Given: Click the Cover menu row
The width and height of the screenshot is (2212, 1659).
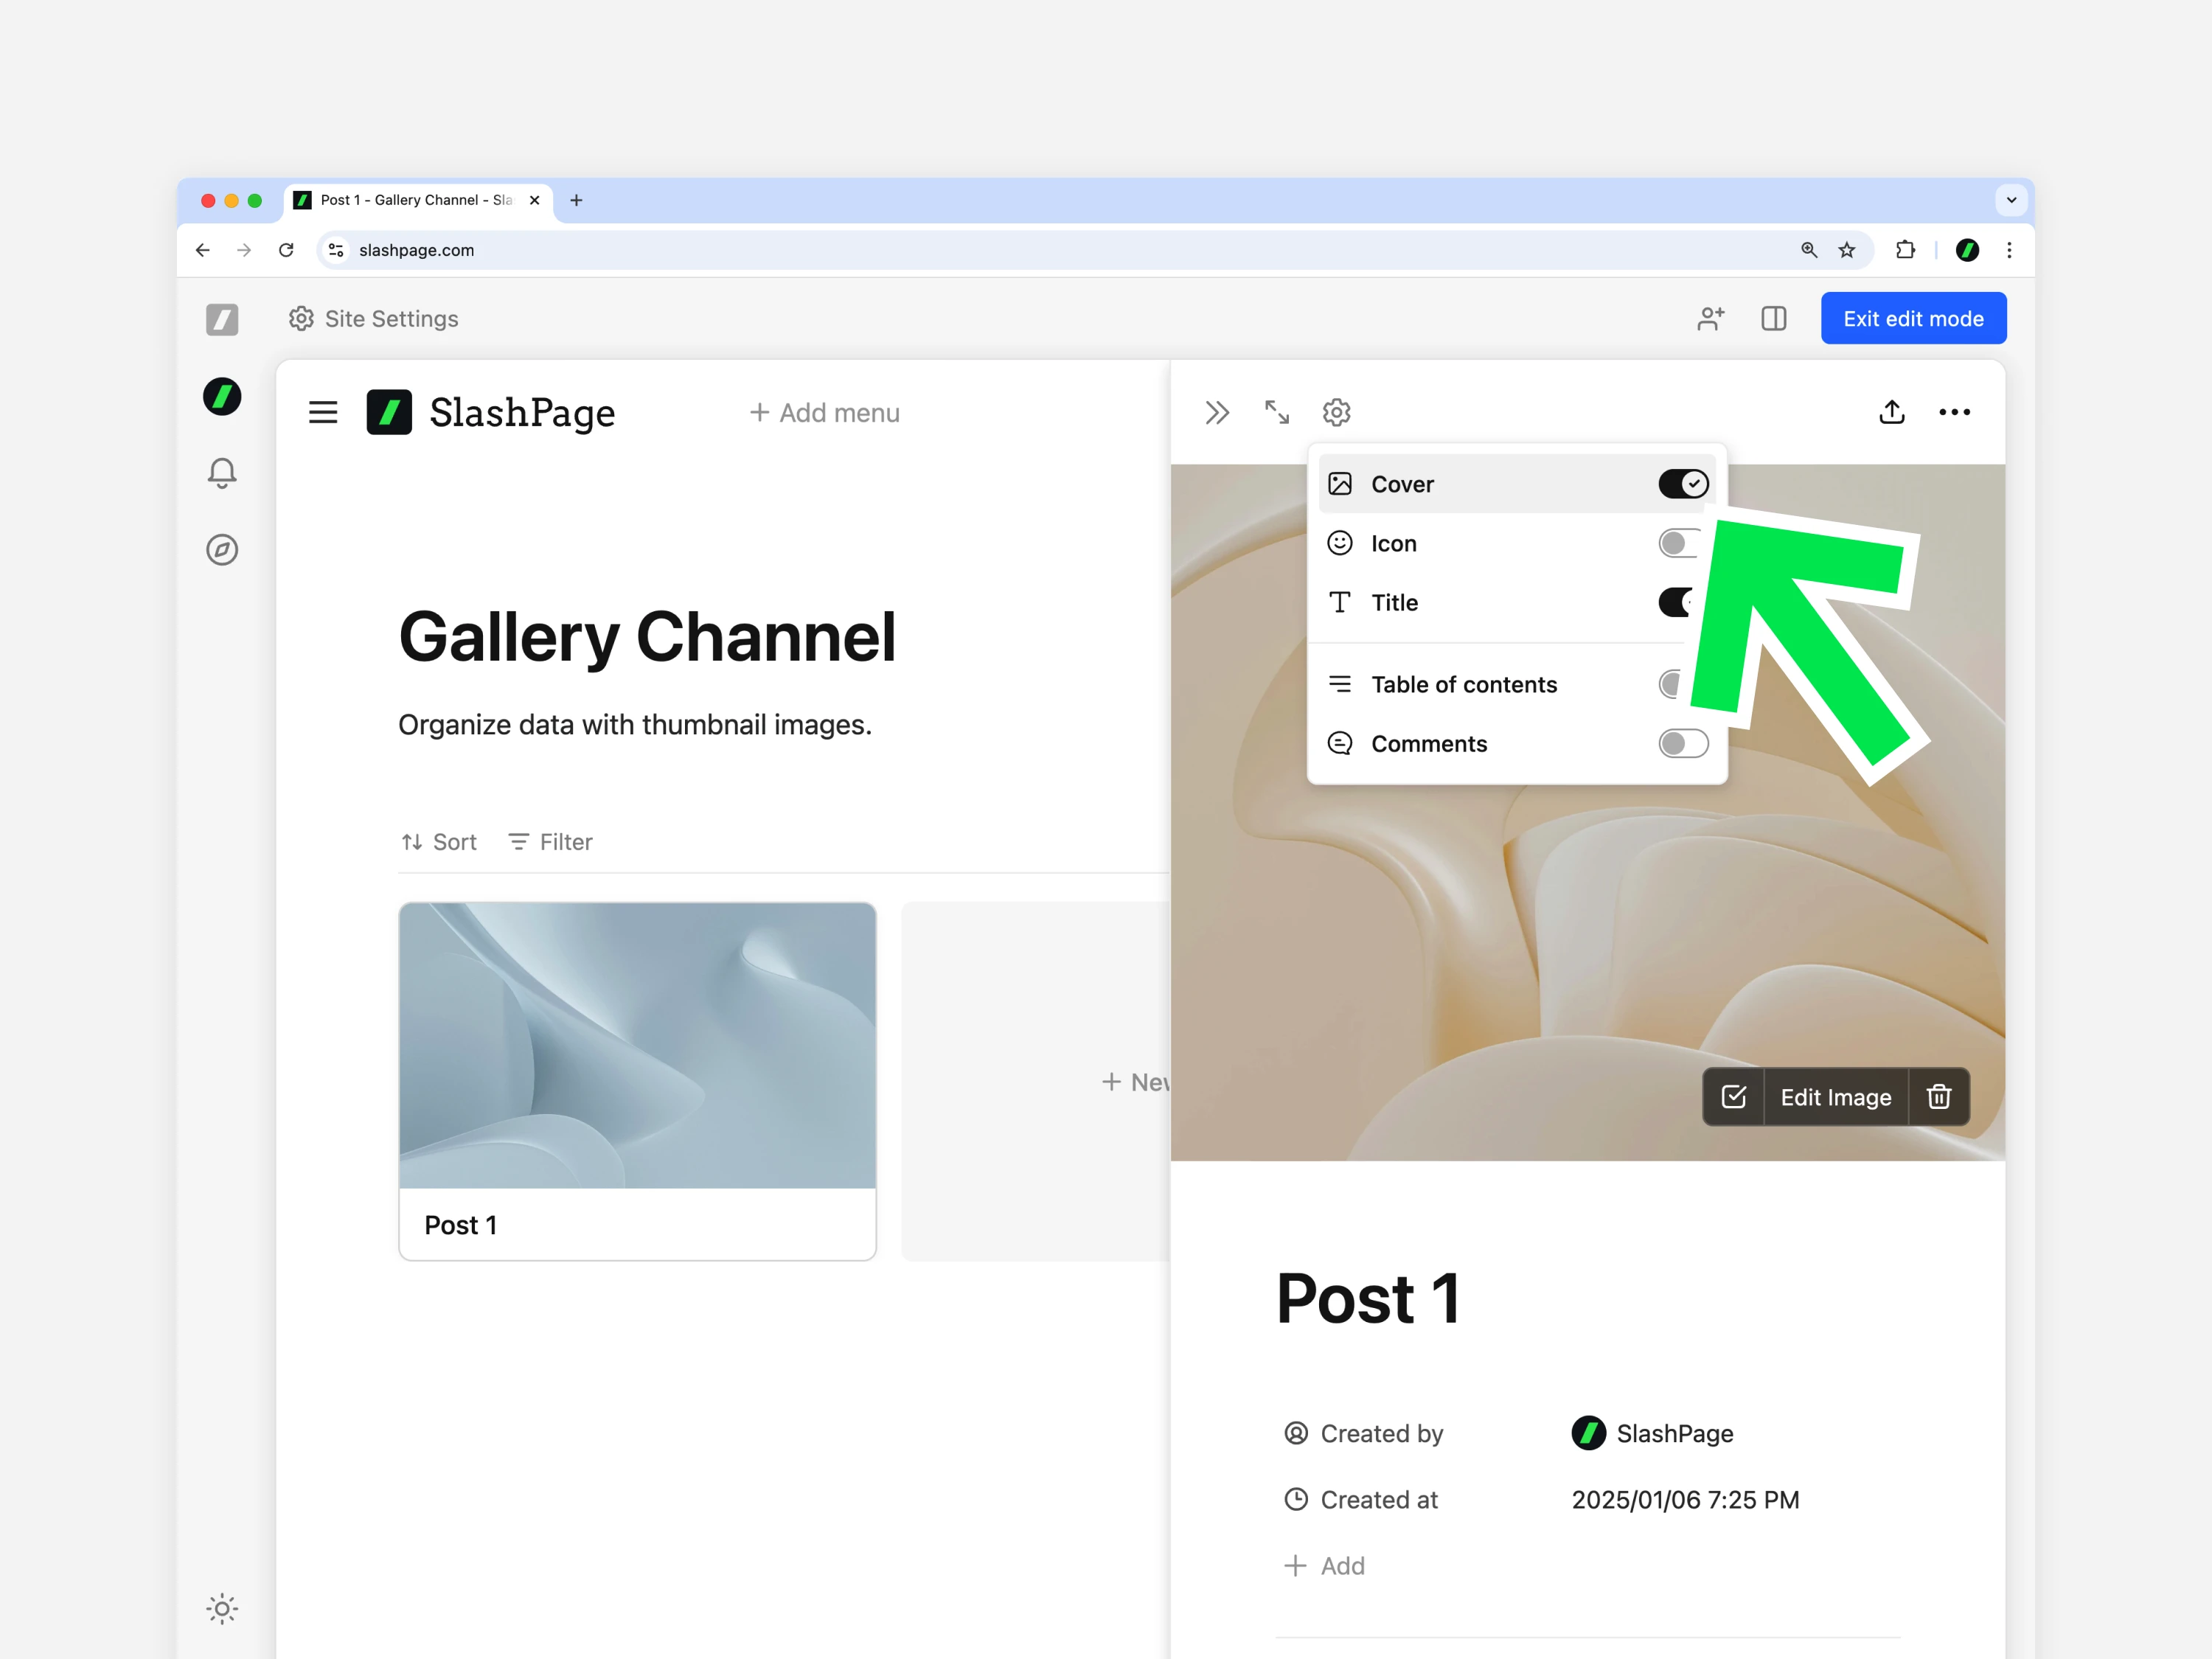Looking at the screenshot, I should 1517,484.
